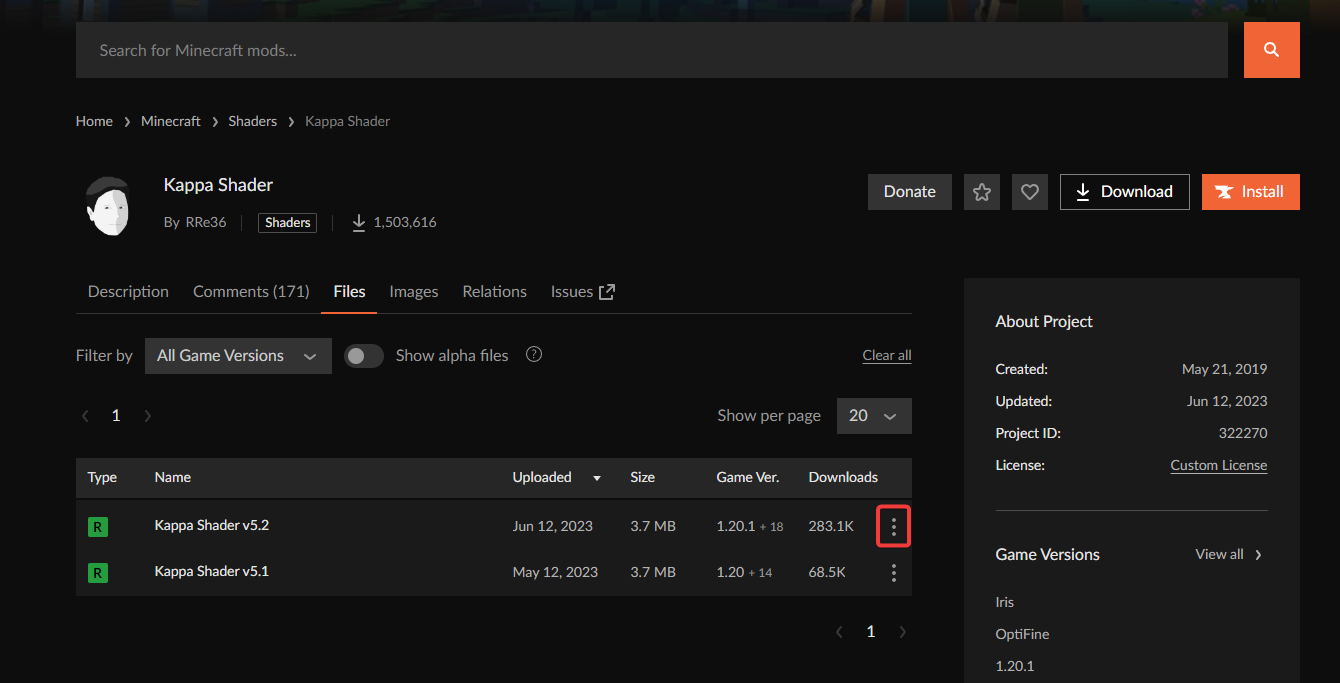Open the All Game Versions dropdown
This screenshot has width=1340, height=683.
tap(237, 355)
